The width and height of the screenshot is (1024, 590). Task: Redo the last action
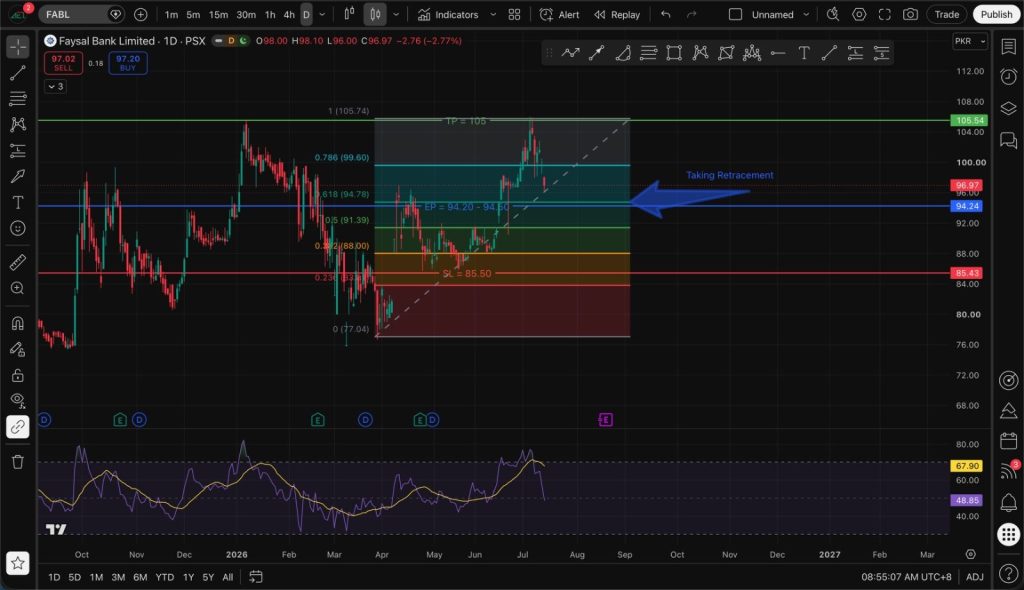point(692,14)
